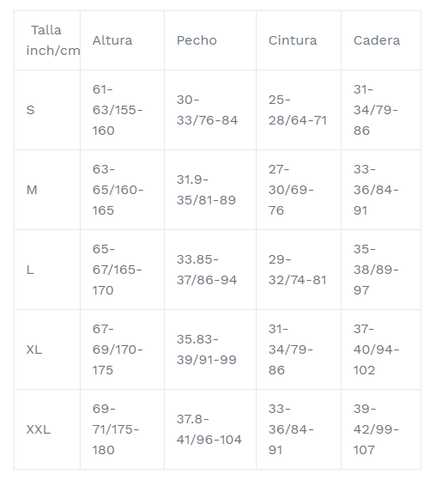Select the 27-30/69-76 waist cell
436x480 pixels.
coord(299,190)
